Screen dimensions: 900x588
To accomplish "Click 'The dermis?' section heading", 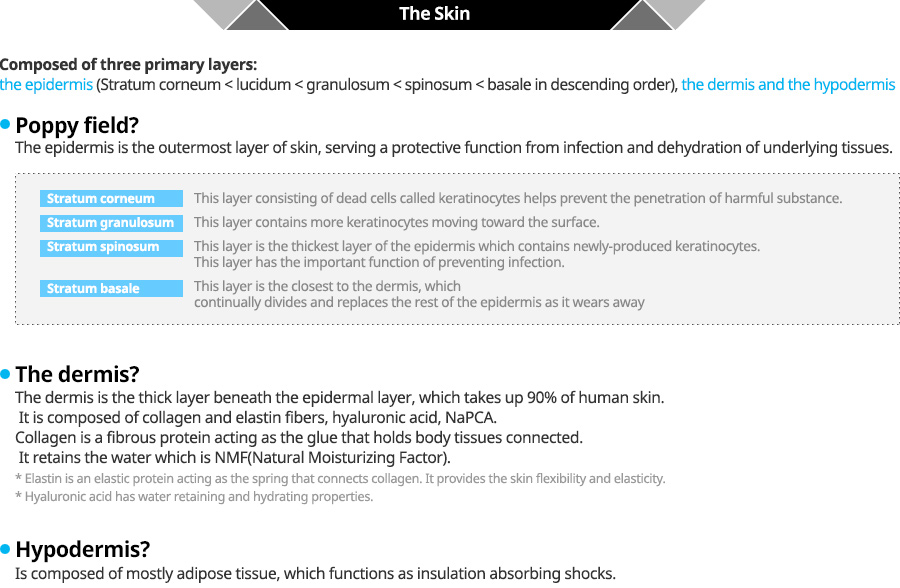I will 77,374.
